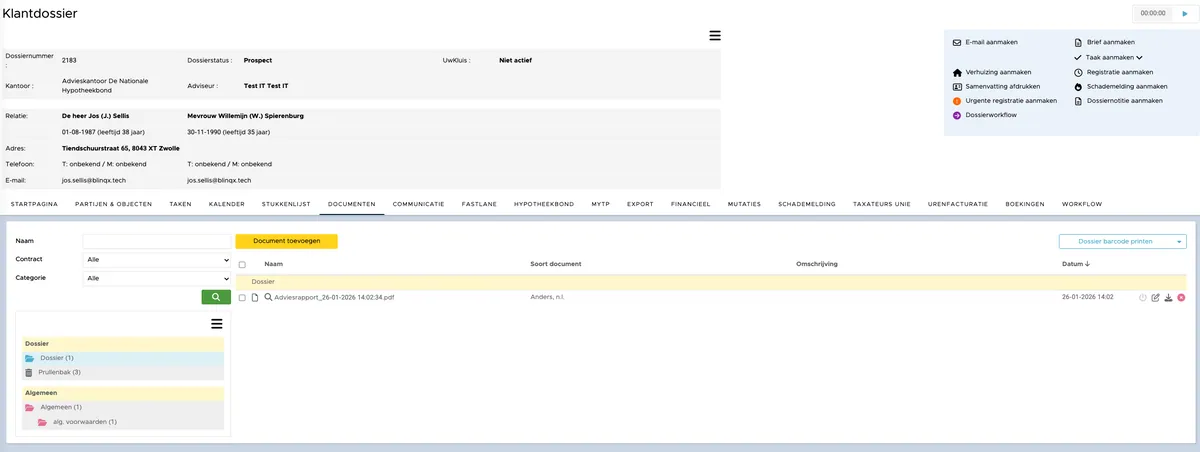Click the Samenvatting afdrukken card icon

(x=957, y=87)
